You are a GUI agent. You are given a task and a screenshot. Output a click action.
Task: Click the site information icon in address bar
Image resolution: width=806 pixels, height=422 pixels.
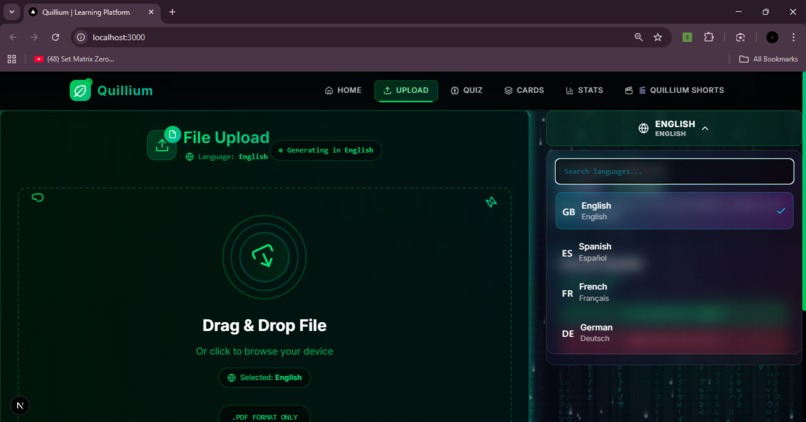click(81, 37)
